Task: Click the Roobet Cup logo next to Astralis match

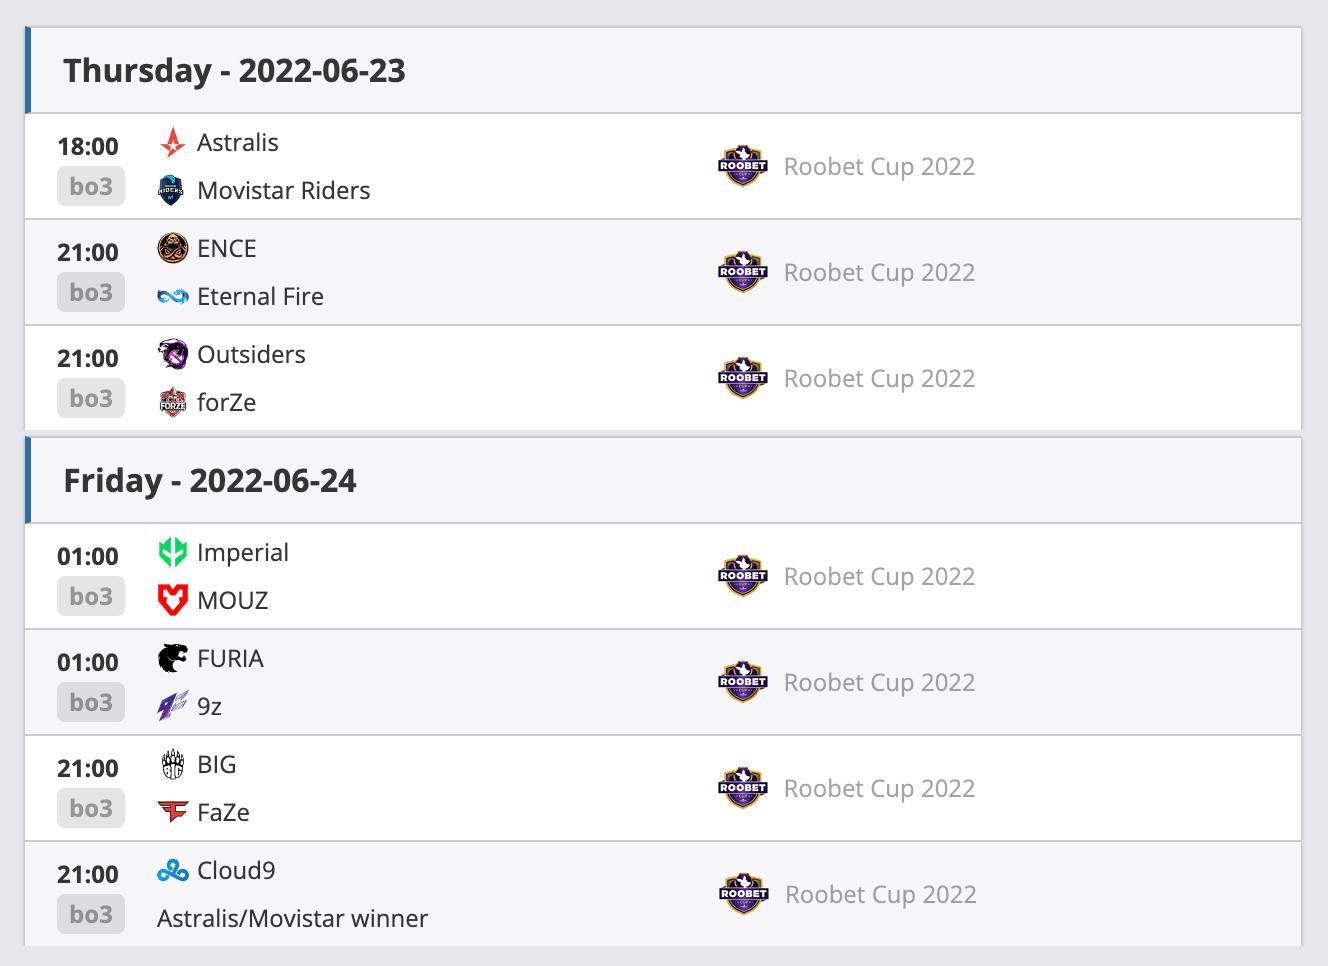Action: coord(743,166)
